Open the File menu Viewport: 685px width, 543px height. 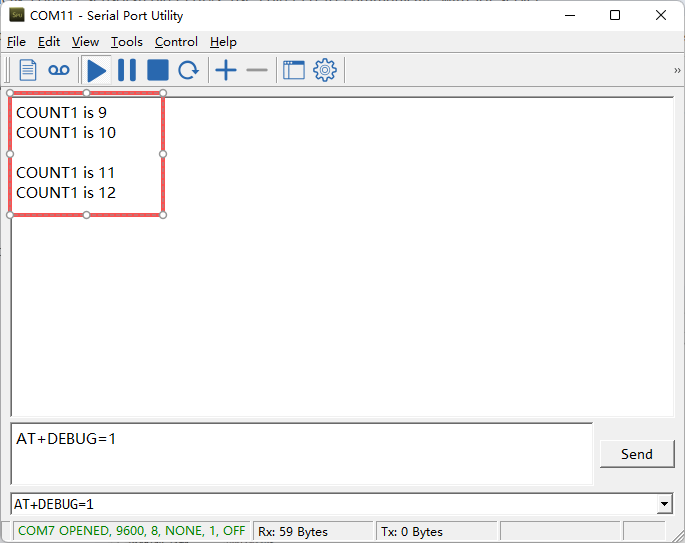pyautogui.click(x=17, y=42)
